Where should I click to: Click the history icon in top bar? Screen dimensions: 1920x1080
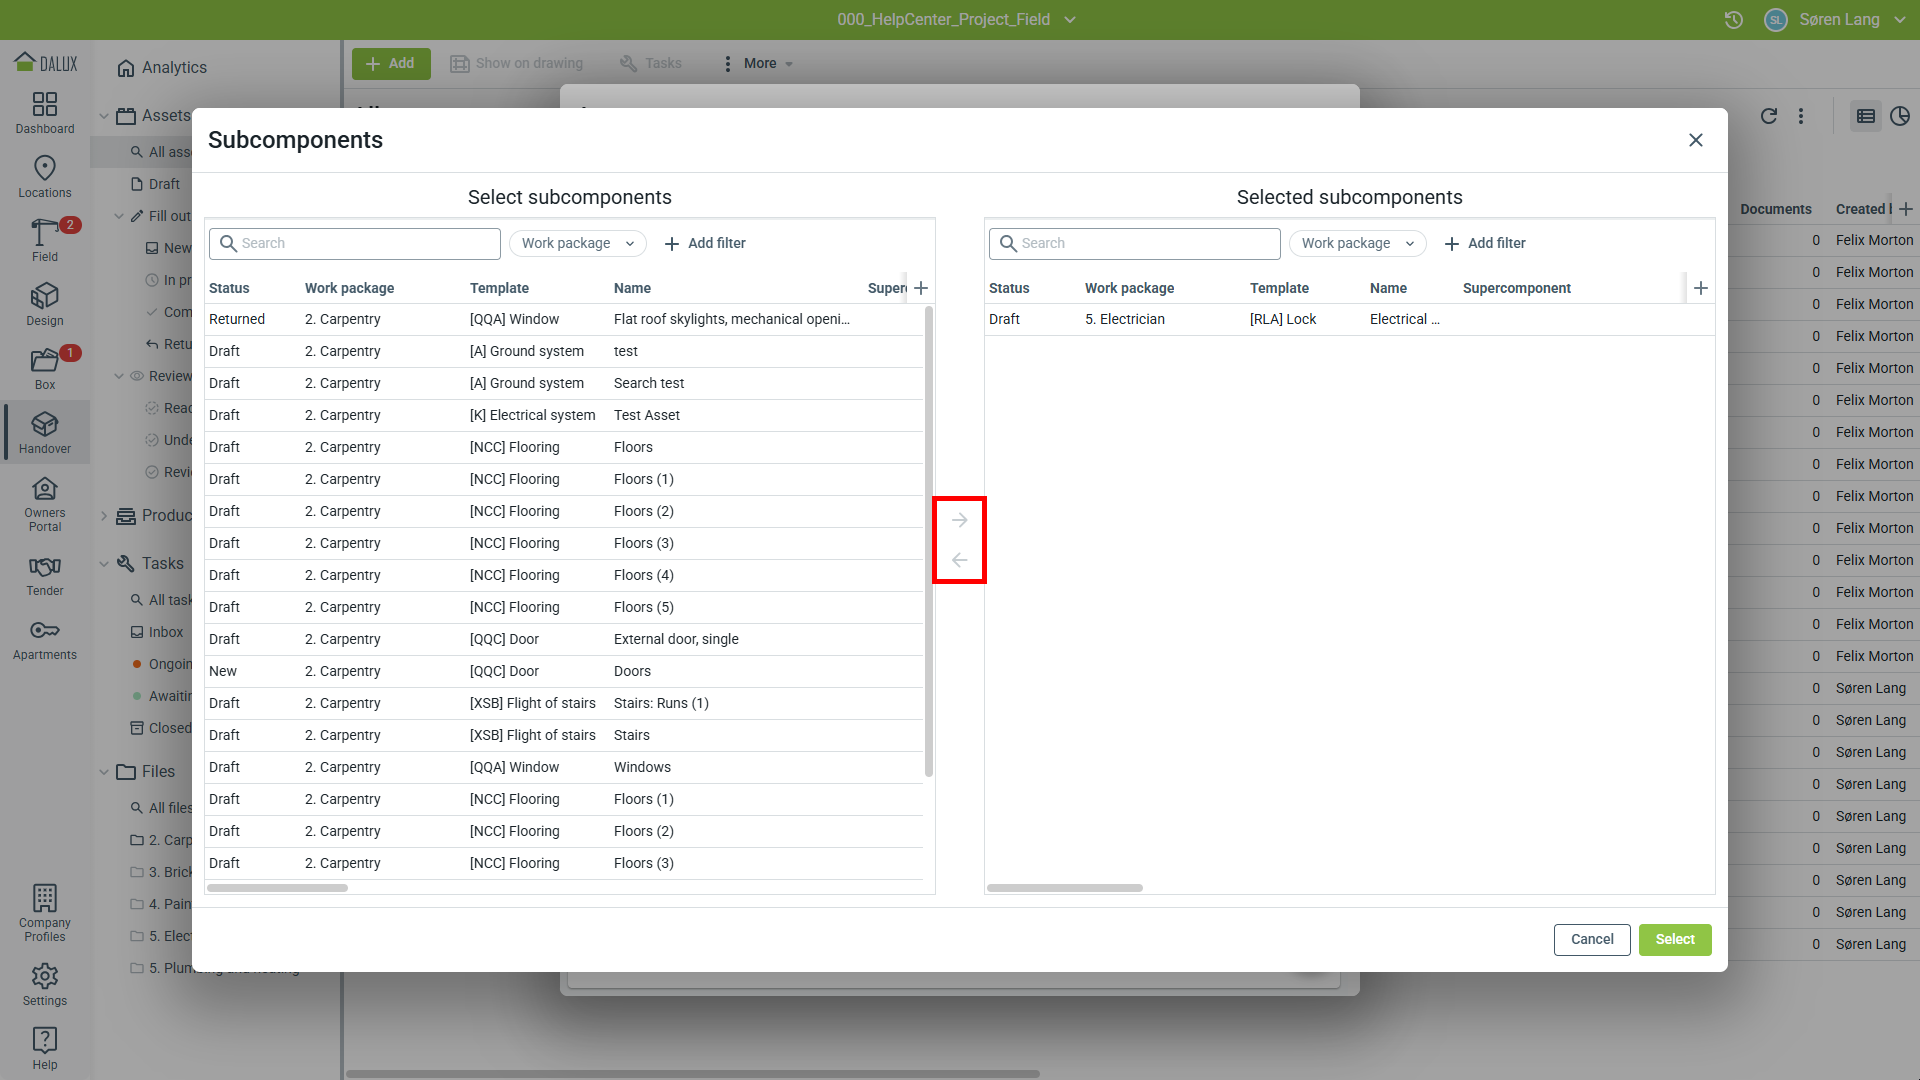[1734, 20]
